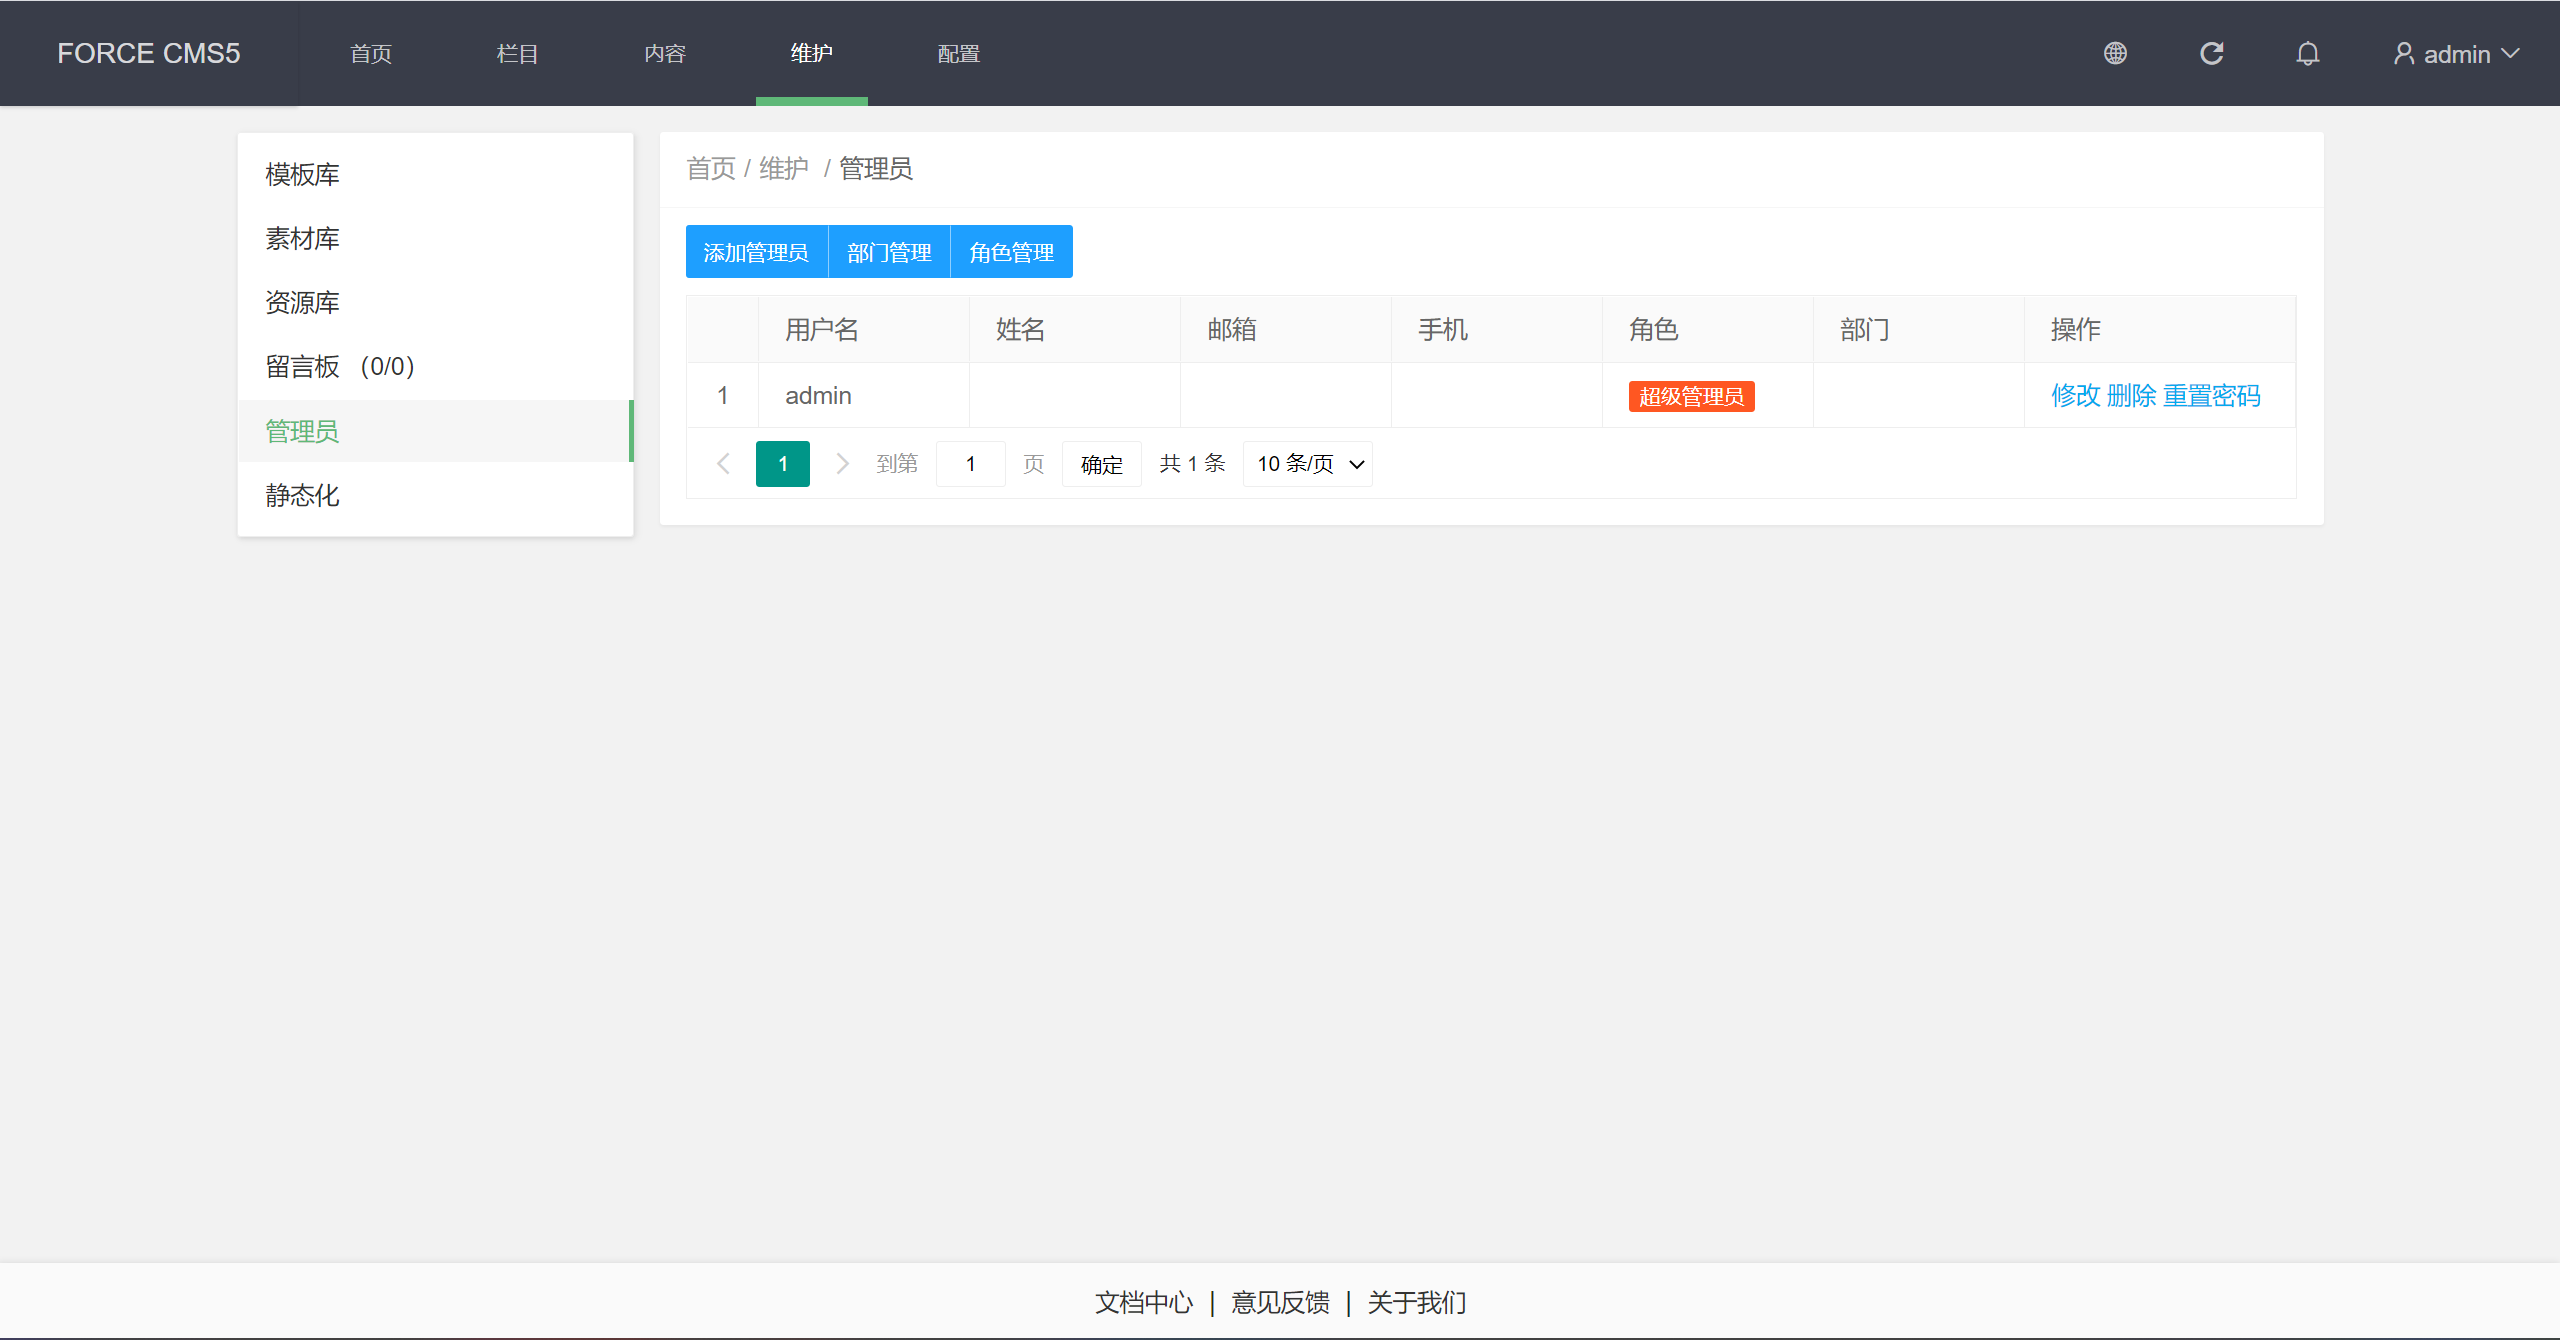2560x1340 pixels.
Task: Click 维护 in the breadcrumb
Action: 784,168
